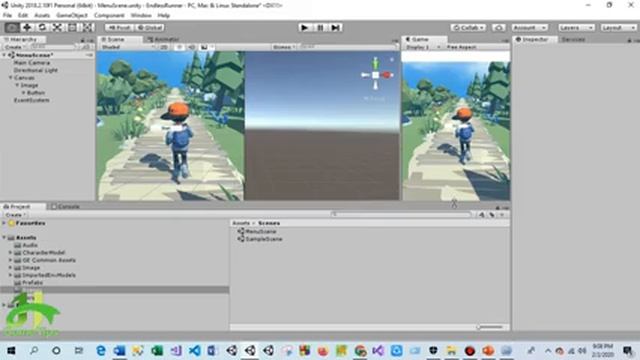Step one frame forward
The image size is (640, 360).
point(336,28)
